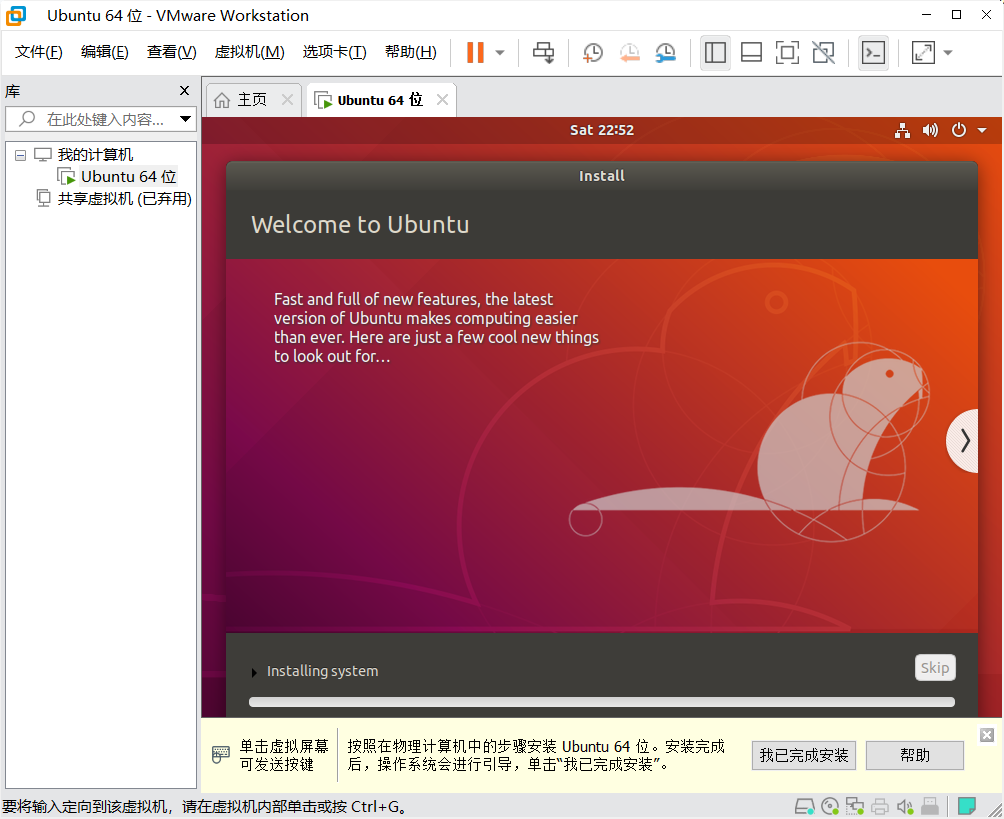
Task: Take a snapshot of the virtual machine
Action: (593, 53)
